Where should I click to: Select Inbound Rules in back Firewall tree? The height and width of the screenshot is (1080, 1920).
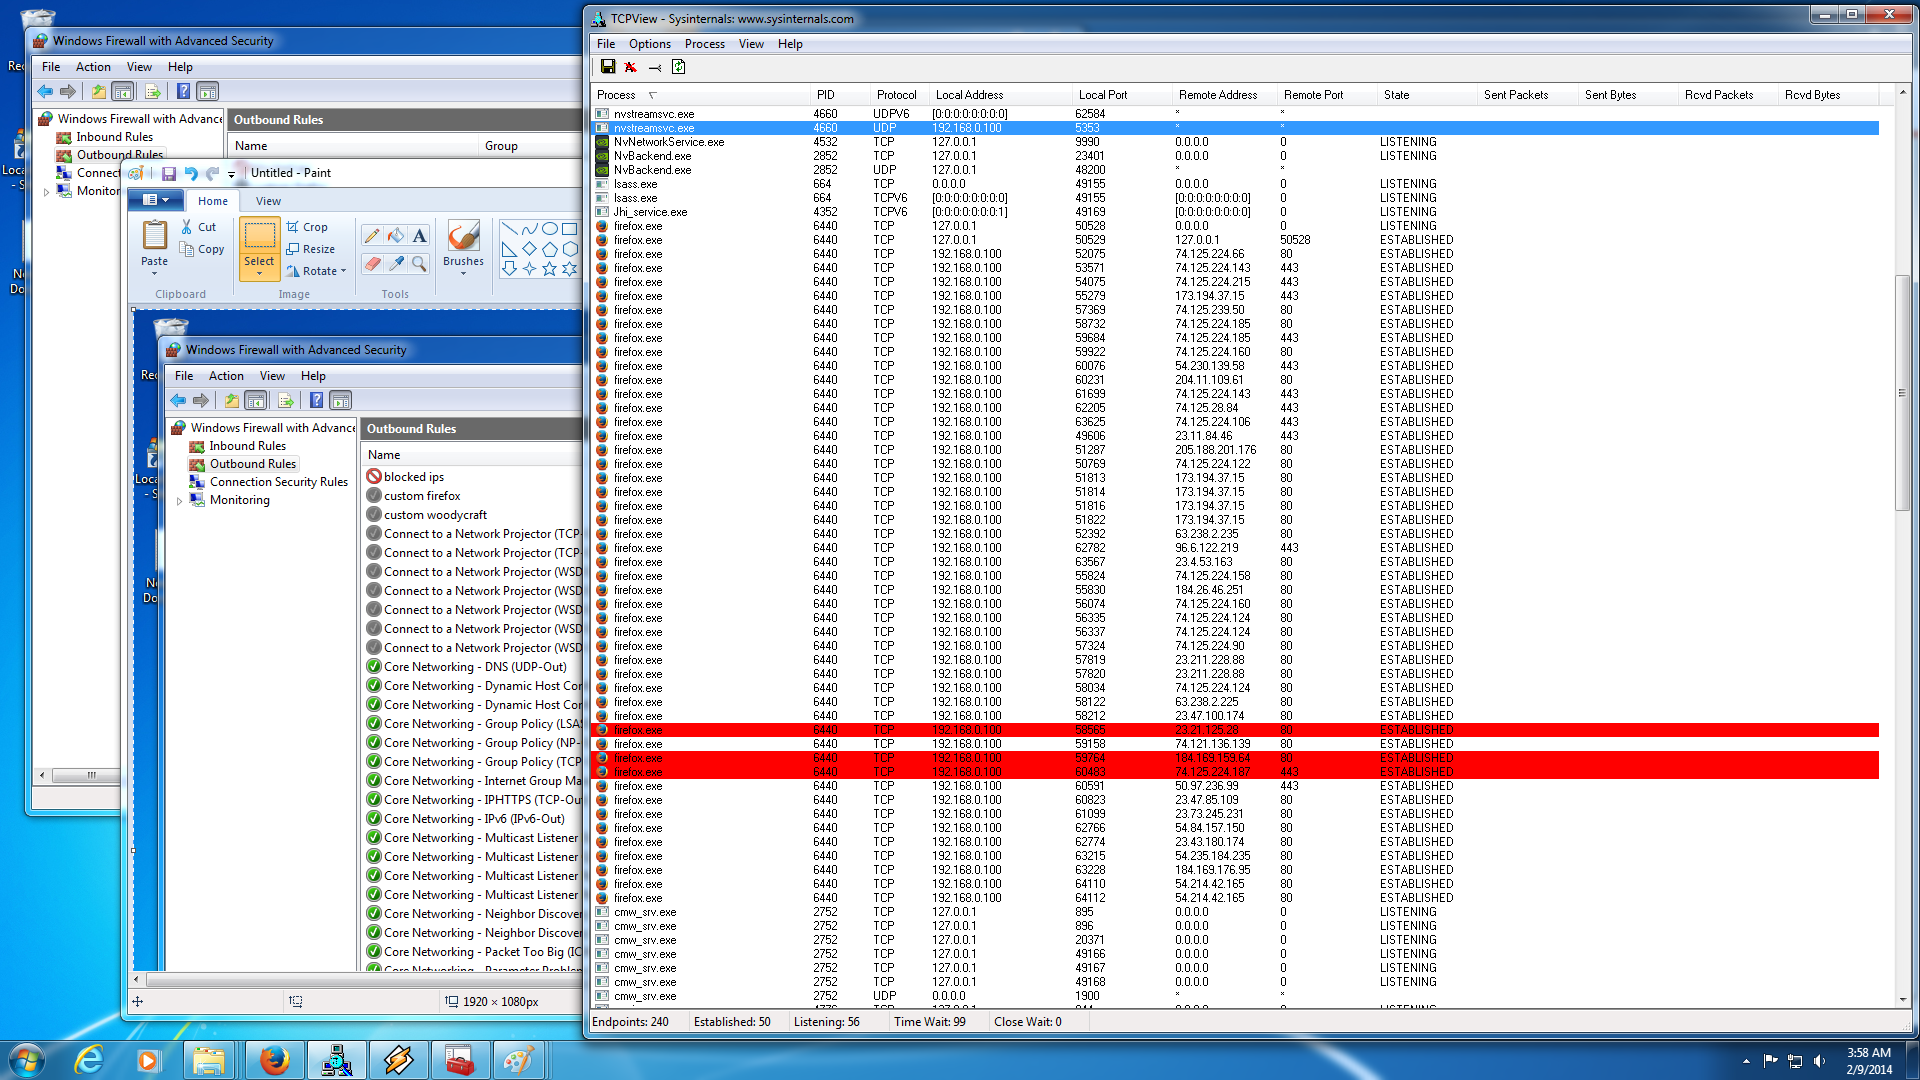[114, 137]
